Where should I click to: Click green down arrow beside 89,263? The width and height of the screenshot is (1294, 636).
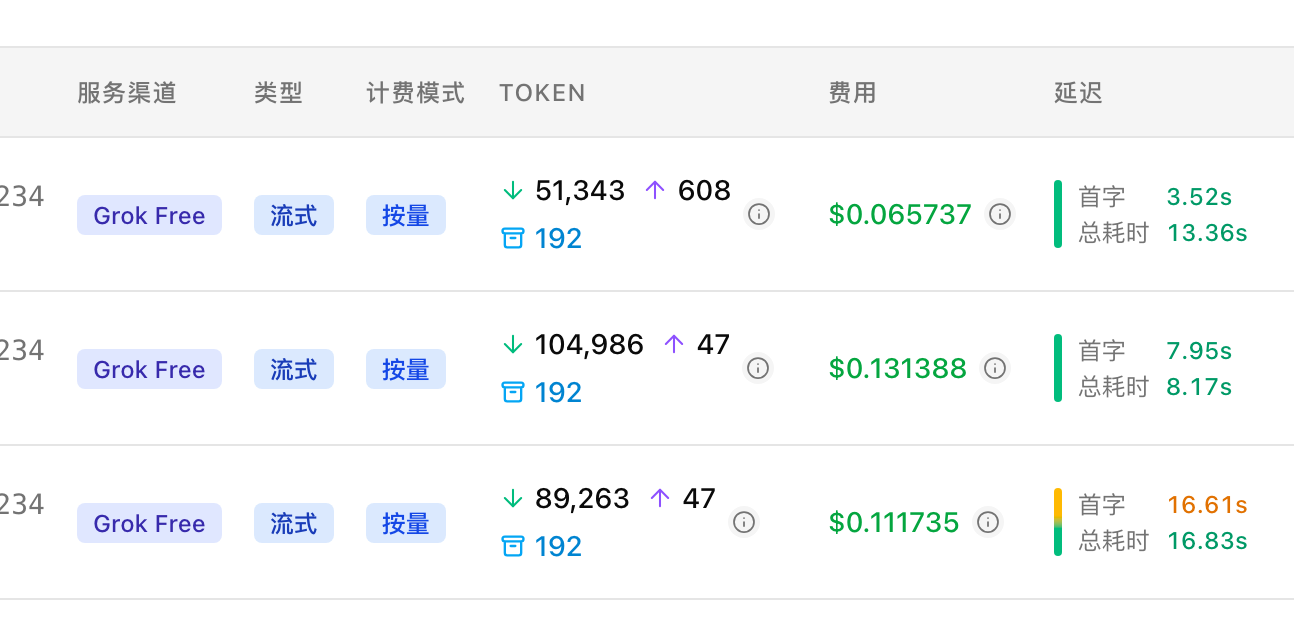[513, 498]
